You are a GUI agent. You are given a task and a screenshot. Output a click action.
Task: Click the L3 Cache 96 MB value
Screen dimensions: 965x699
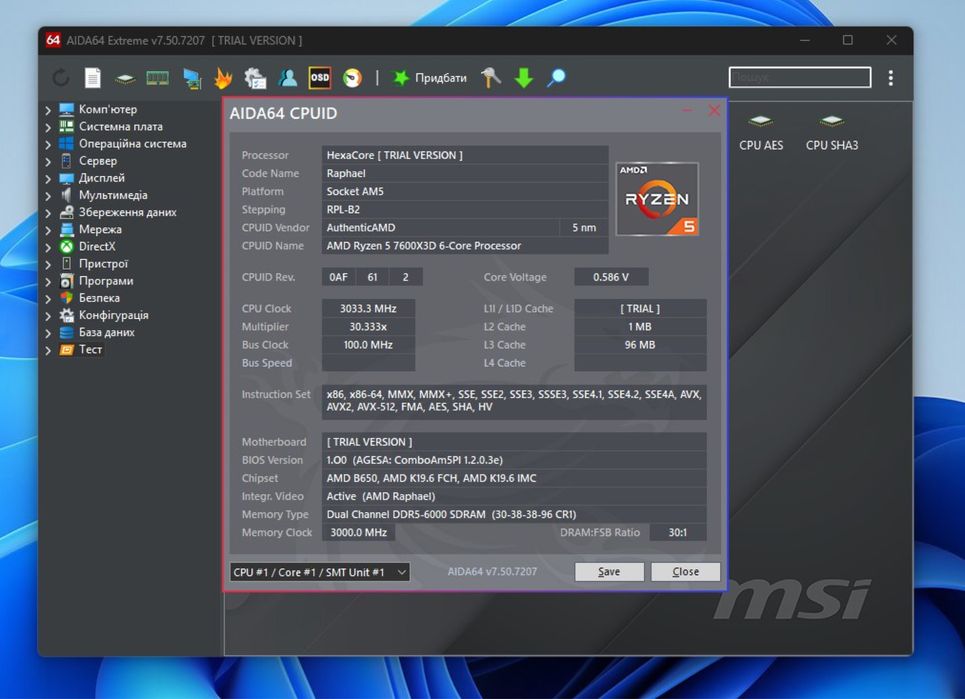tap(640, 345)
